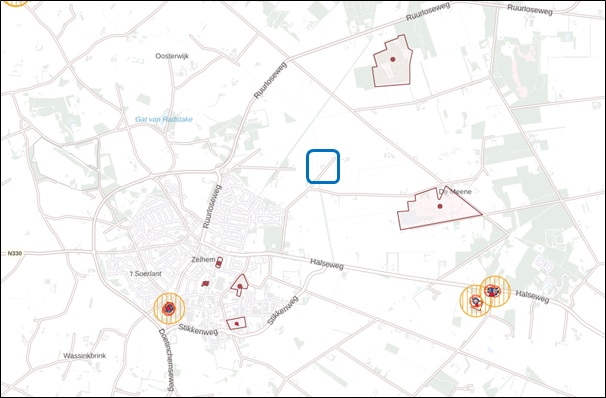
Task: Select the arrow-shaped red outlined plot in Zelhem
Action: click(240, 285)
